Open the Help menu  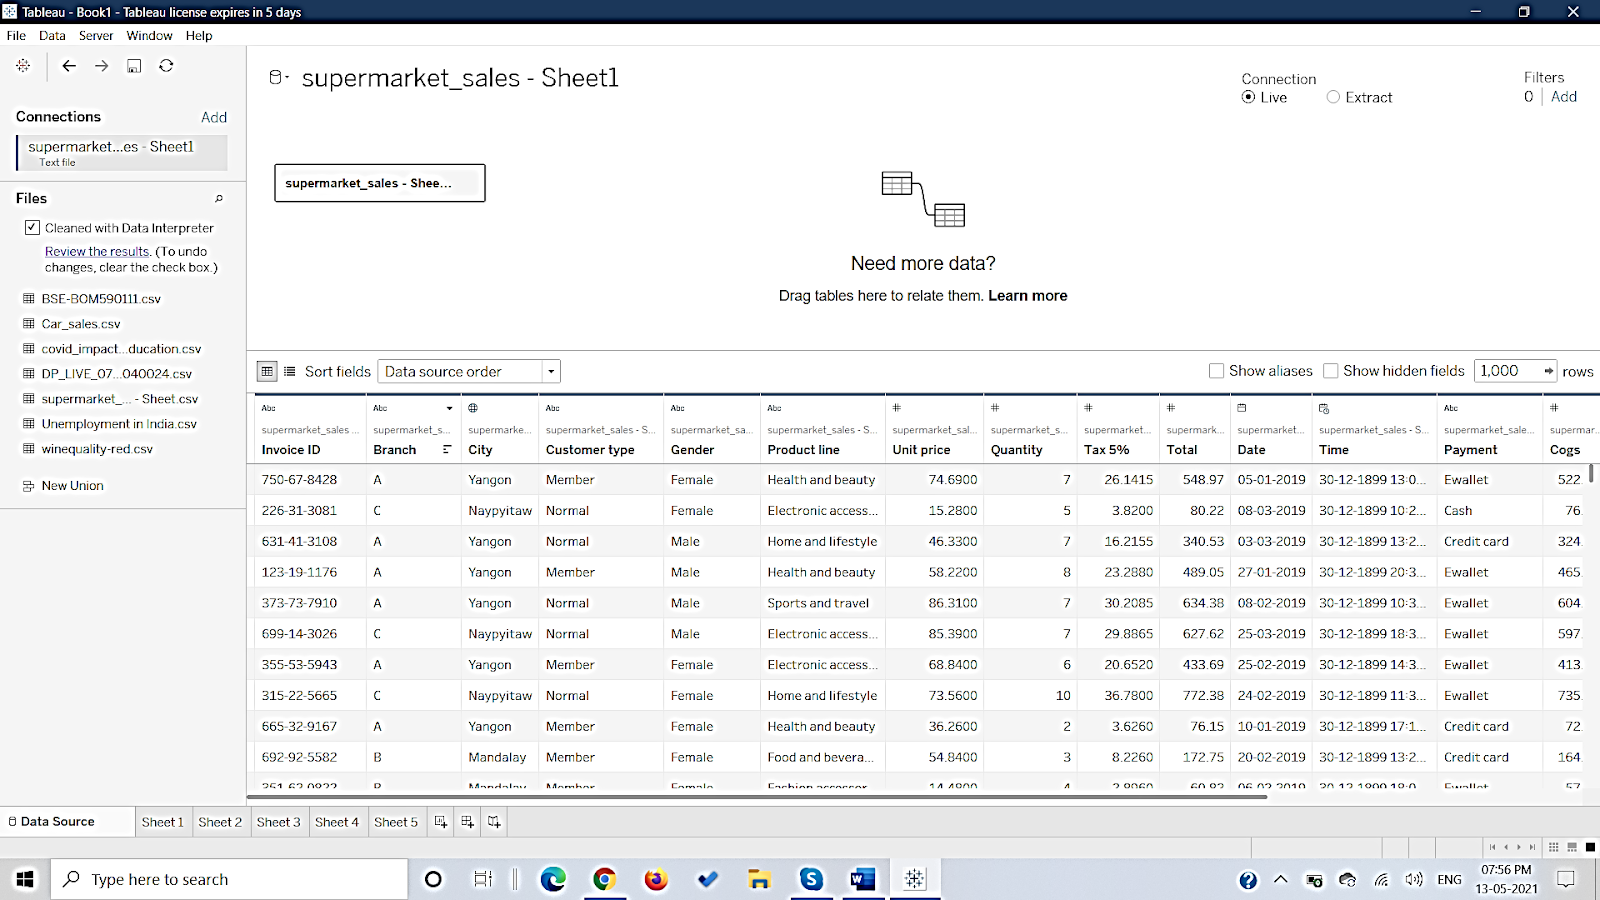tap(199, 35)
